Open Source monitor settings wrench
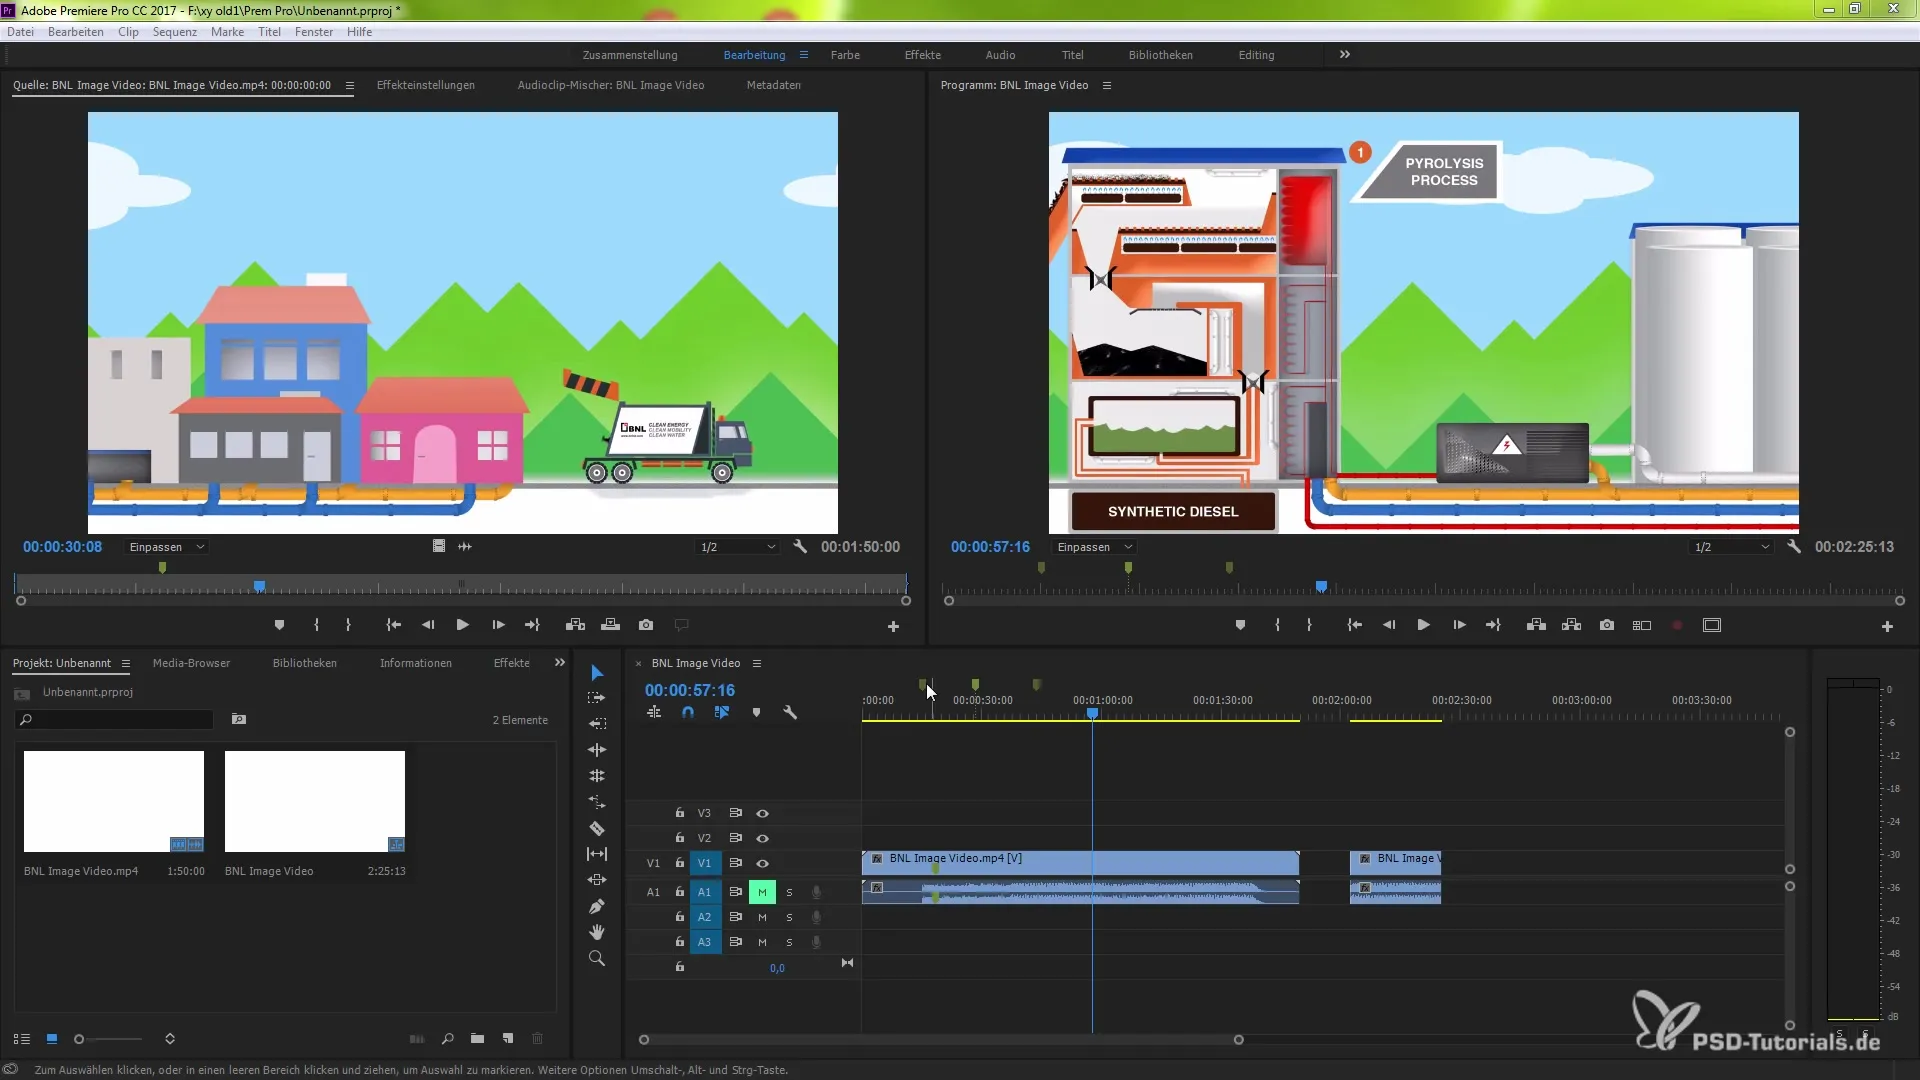This screenshot has height=1080, width=1920. pyautogui.click(x=800, y=547)
